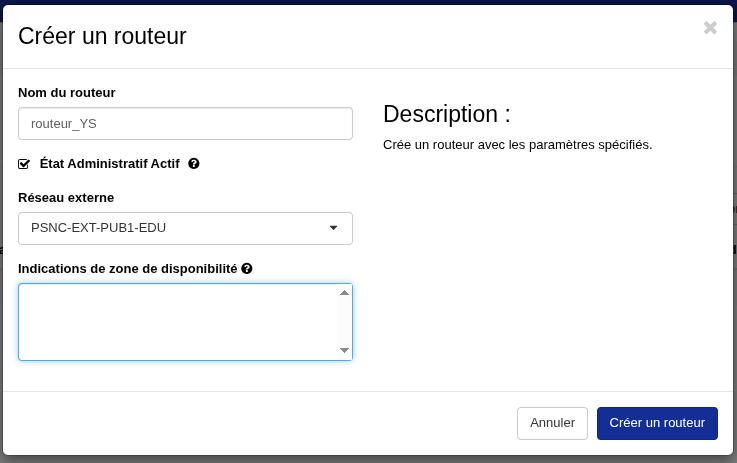737x463 pixels.
Task: Submit with the blue Créer un routeur button
Action: 657,423
